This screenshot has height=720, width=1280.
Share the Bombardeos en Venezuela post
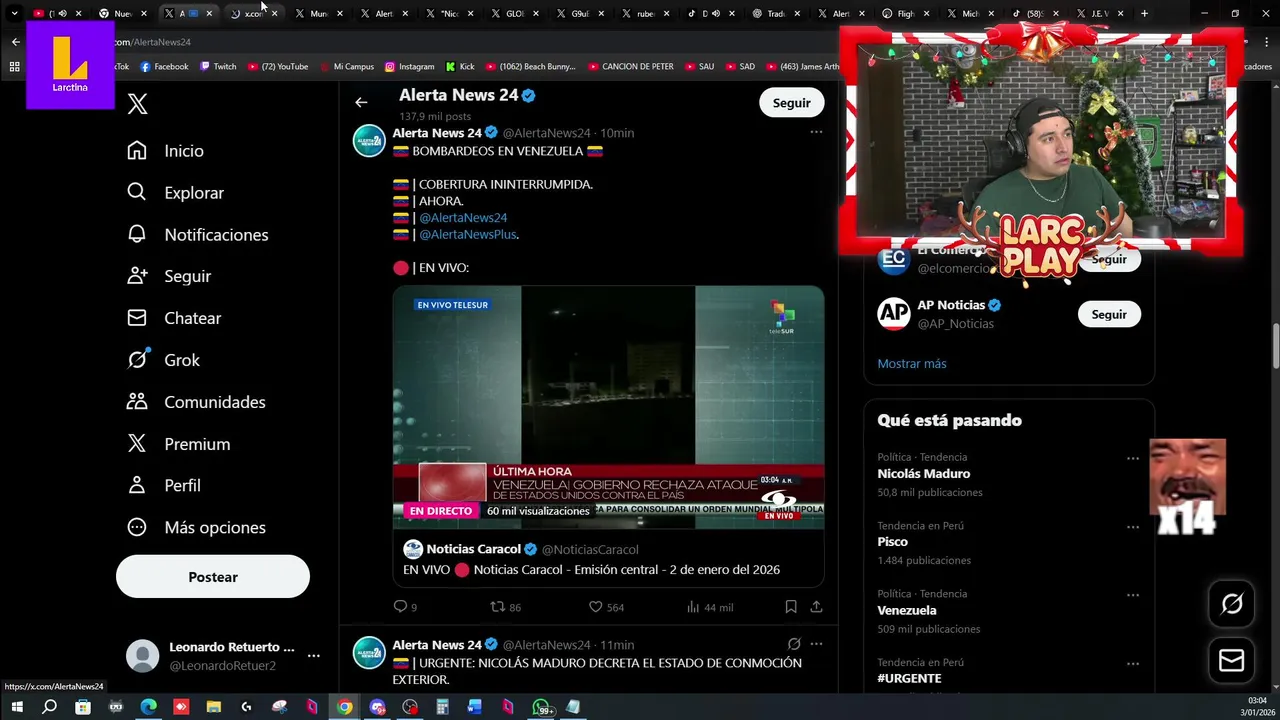[816, 607]
